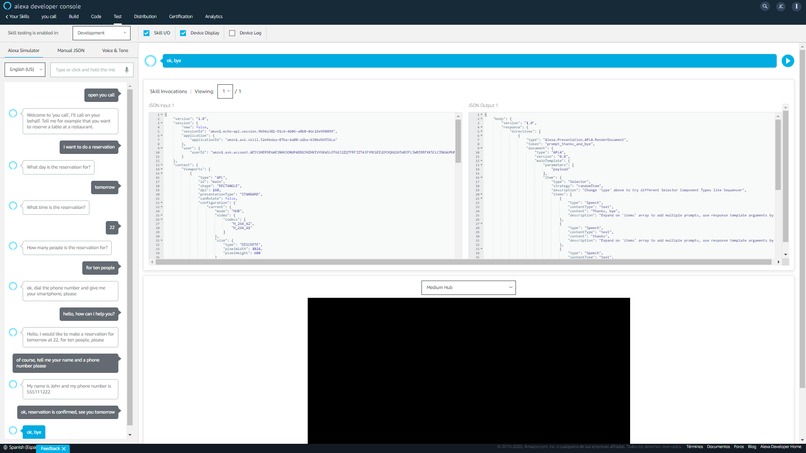This screenshot has width=806, height=453.
Task: Open the vertical more-options menu icon
Action: coord(796,6)
